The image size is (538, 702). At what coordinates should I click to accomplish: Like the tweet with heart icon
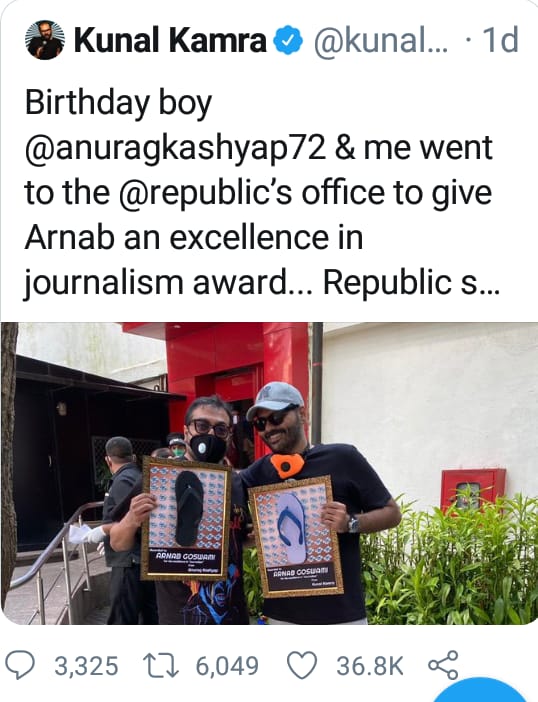point(302,665)
